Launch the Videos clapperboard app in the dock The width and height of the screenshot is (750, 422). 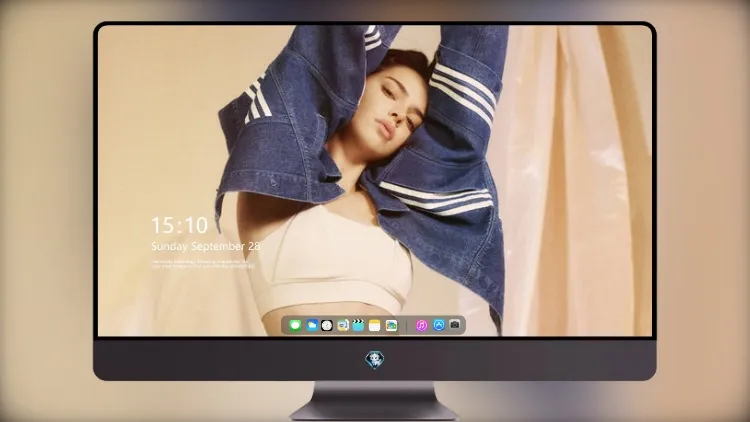358,325
